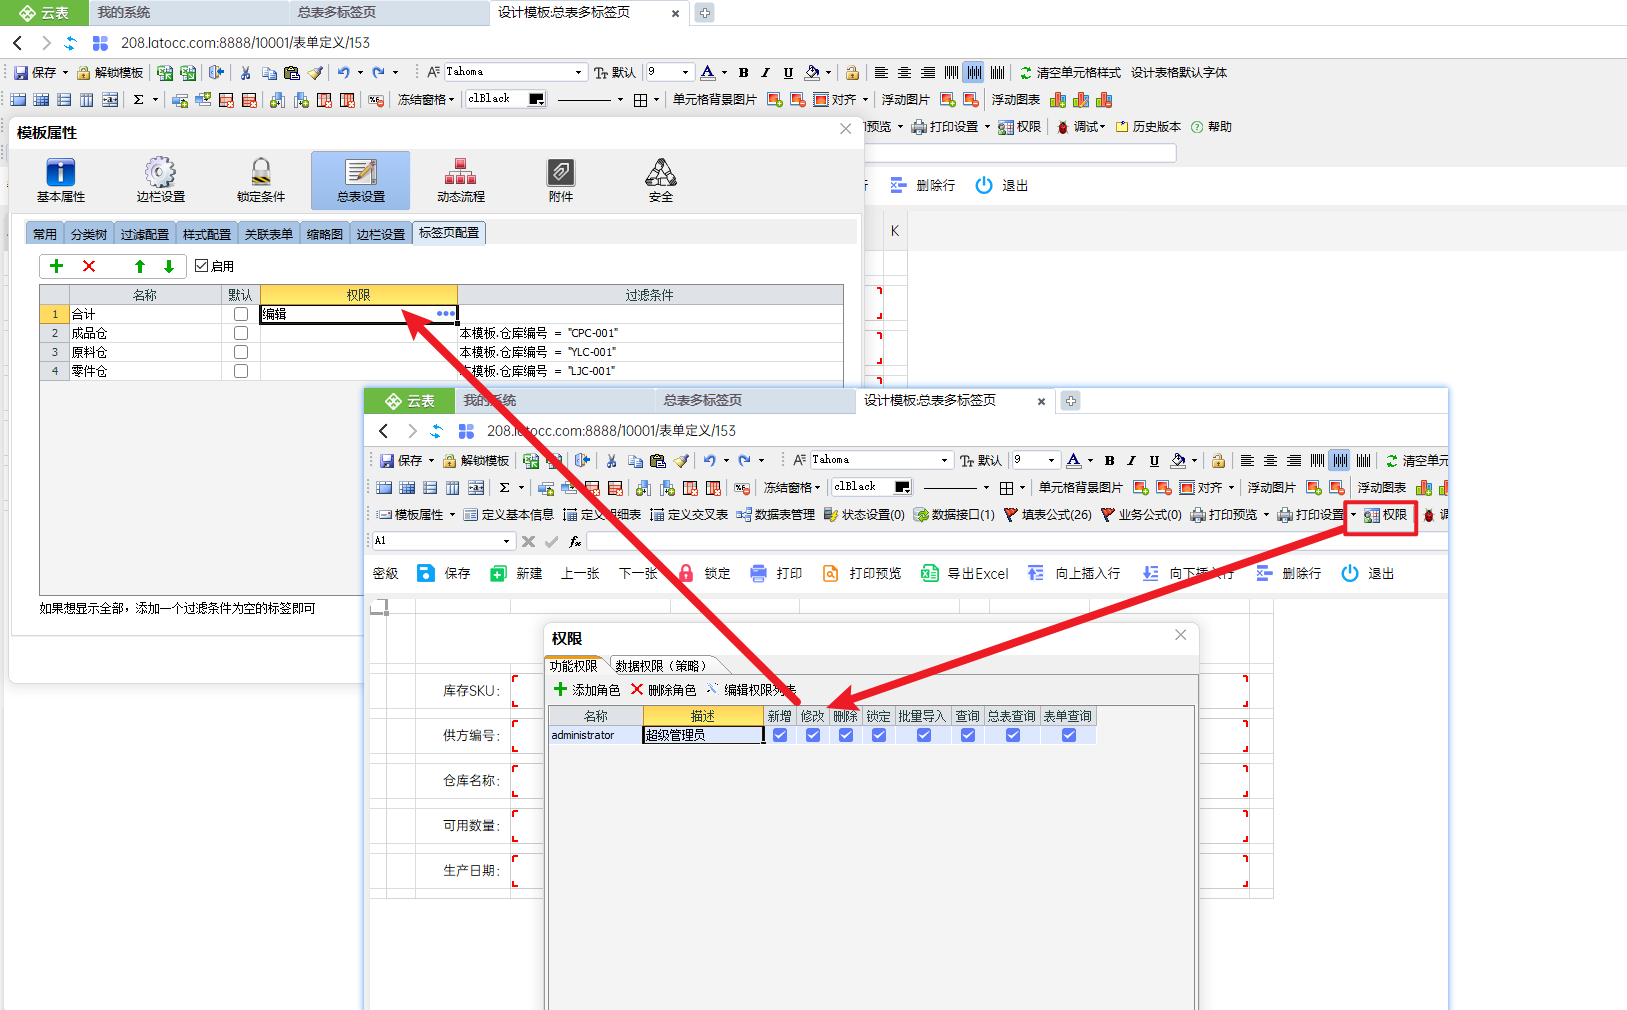Click 导出Excel in the inset window
The height and width of the screenshot is (1010, 1627).
(964, 573)
